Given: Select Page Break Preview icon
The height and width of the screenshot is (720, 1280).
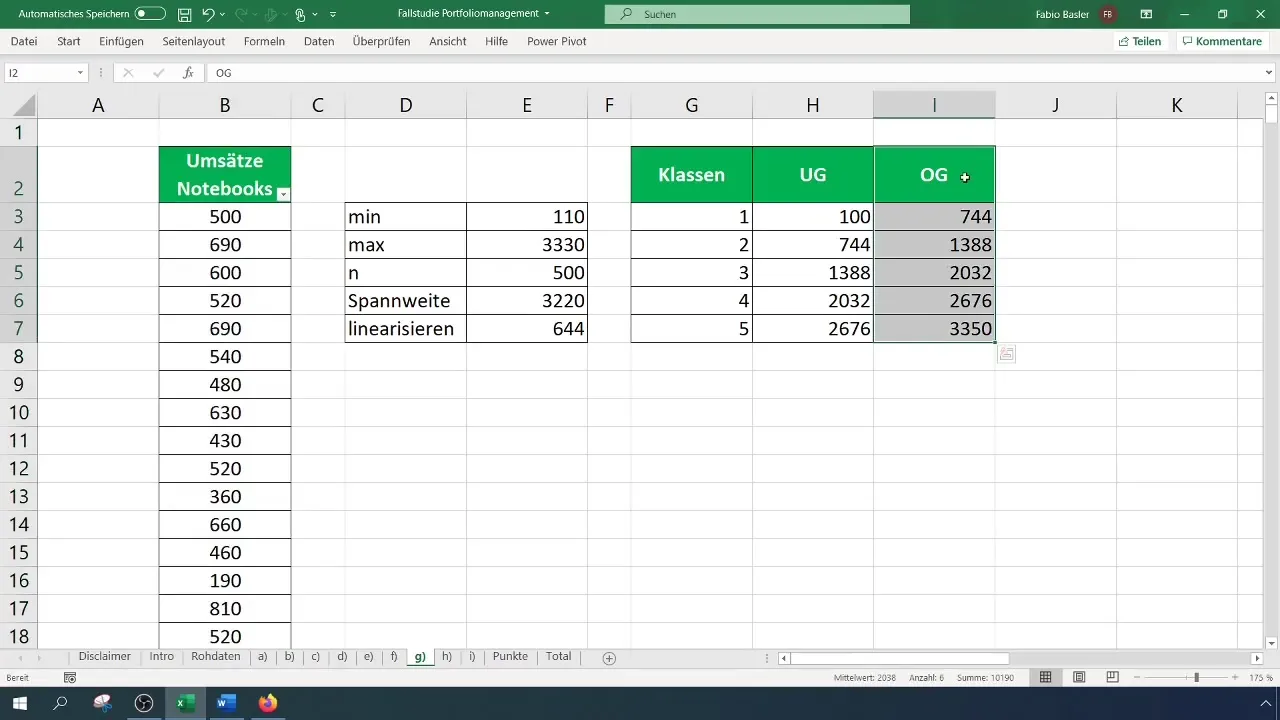Looking at the screenshot, I should pos(1112,677).
